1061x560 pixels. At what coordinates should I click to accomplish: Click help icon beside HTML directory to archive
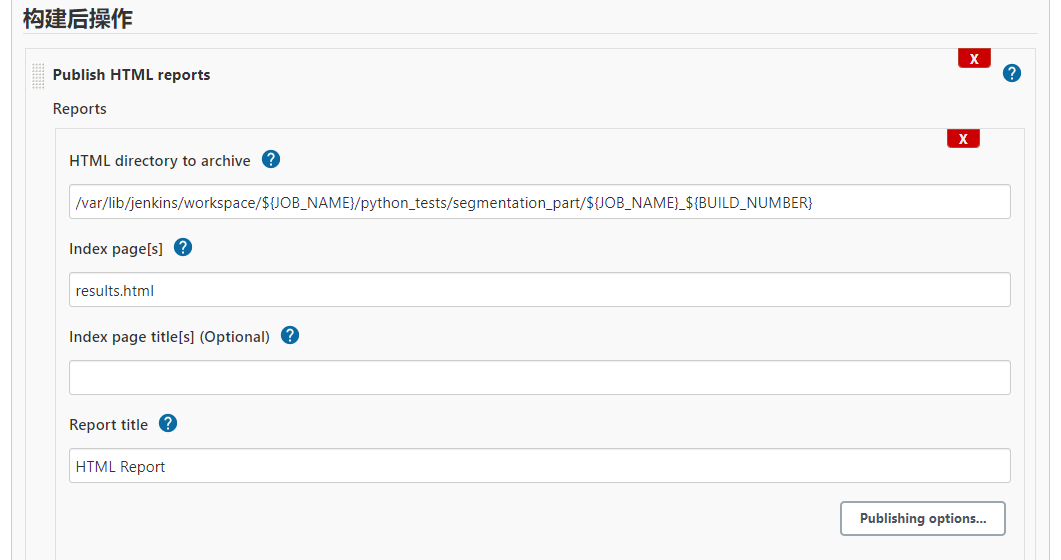coord(270,159)
